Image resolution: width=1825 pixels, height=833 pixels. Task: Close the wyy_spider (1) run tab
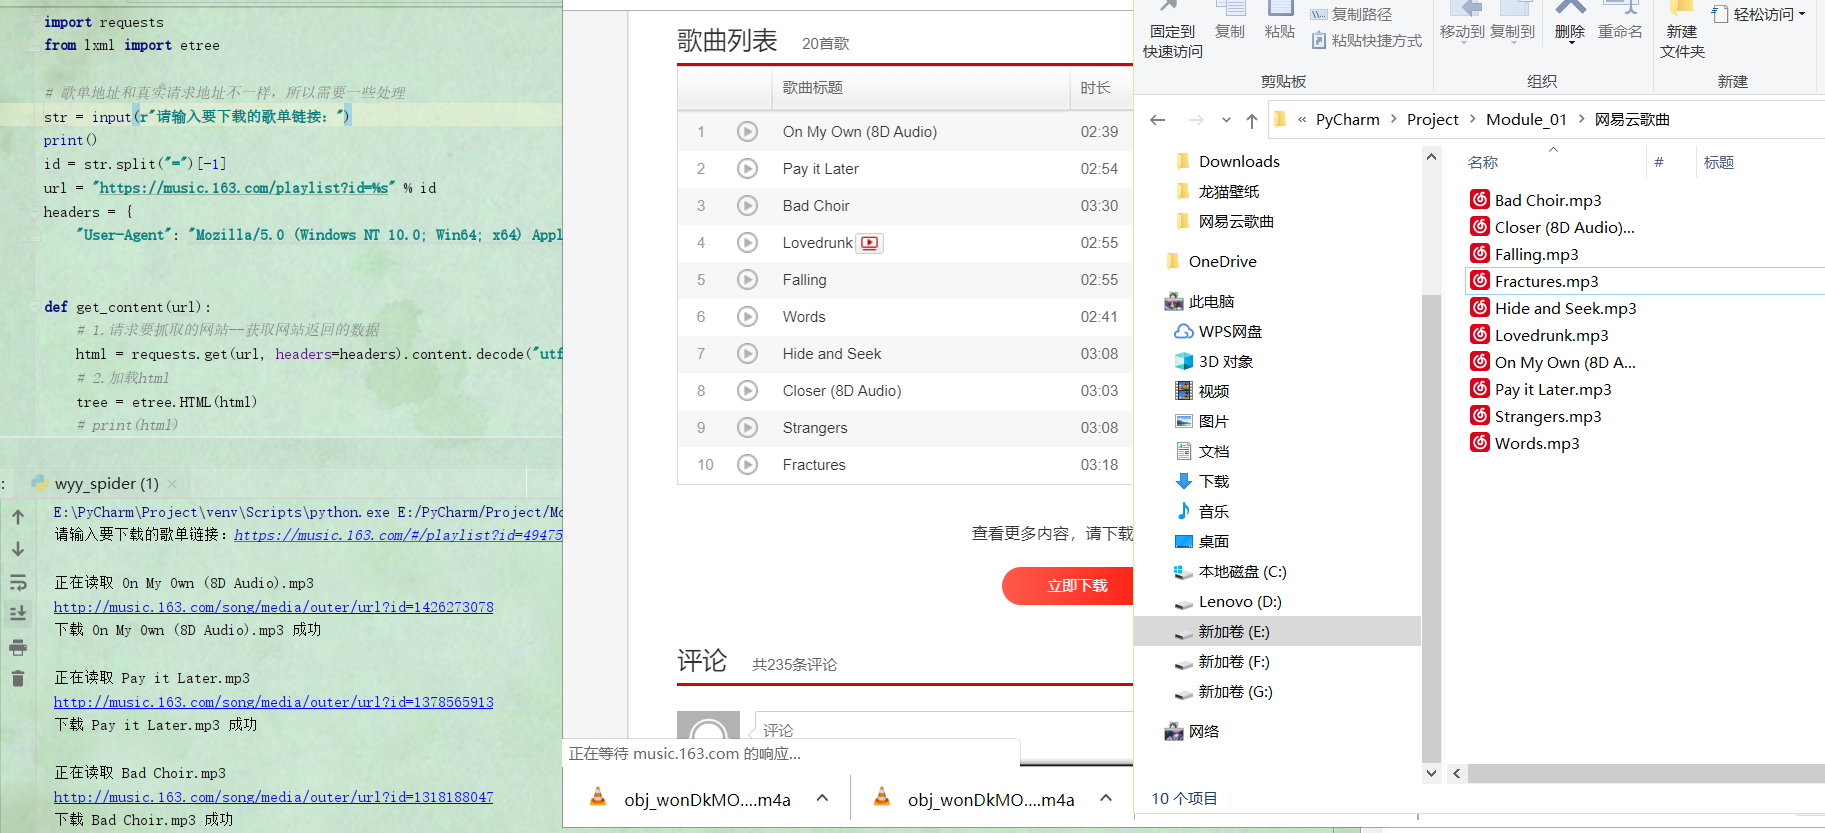tap(172, 484)
